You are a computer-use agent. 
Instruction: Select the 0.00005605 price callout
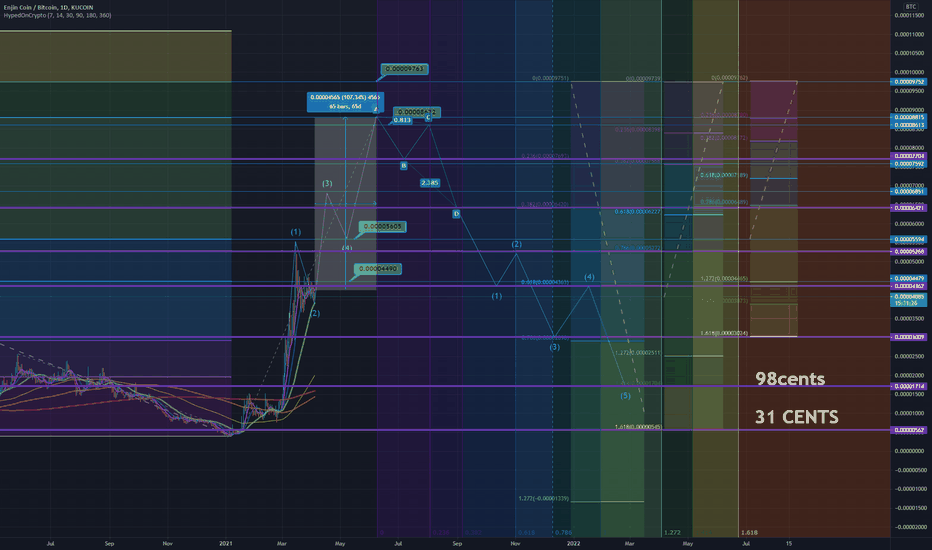point(383,227)
